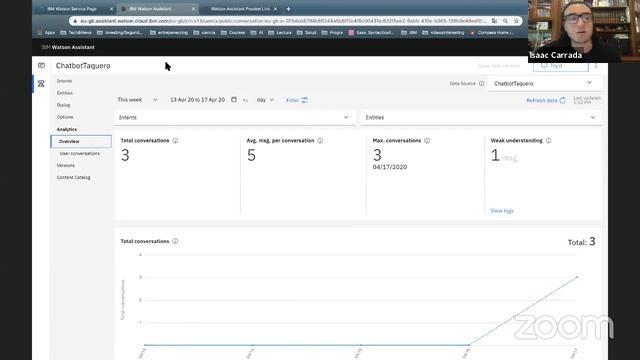The width and height of the screenshot is (640, 360).
Task: Open Versions in the skill menu
Action: (65, 165)
